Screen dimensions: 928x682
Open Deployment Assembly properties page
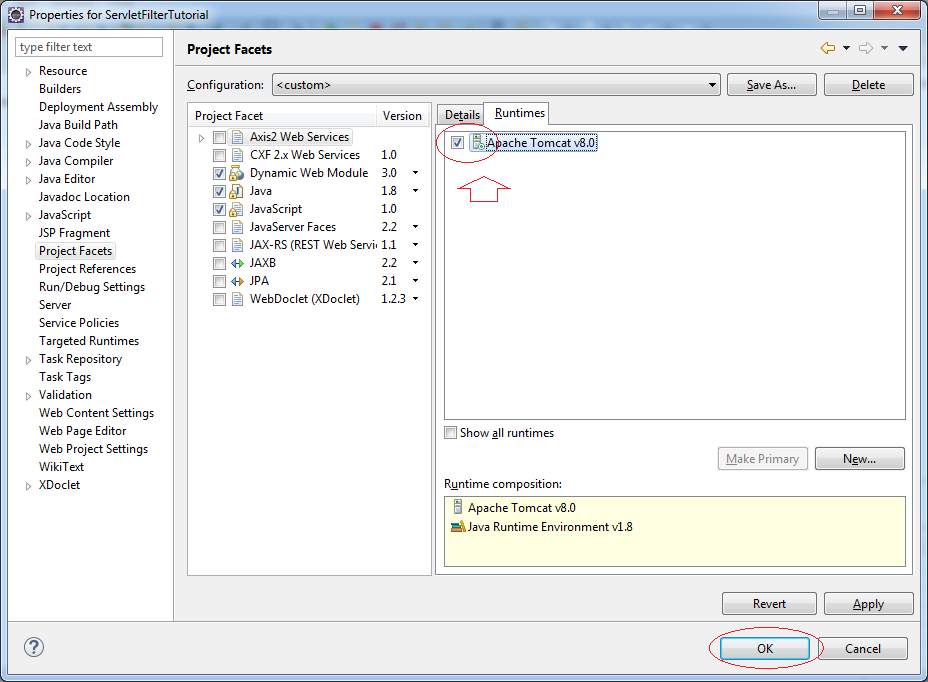98,107
